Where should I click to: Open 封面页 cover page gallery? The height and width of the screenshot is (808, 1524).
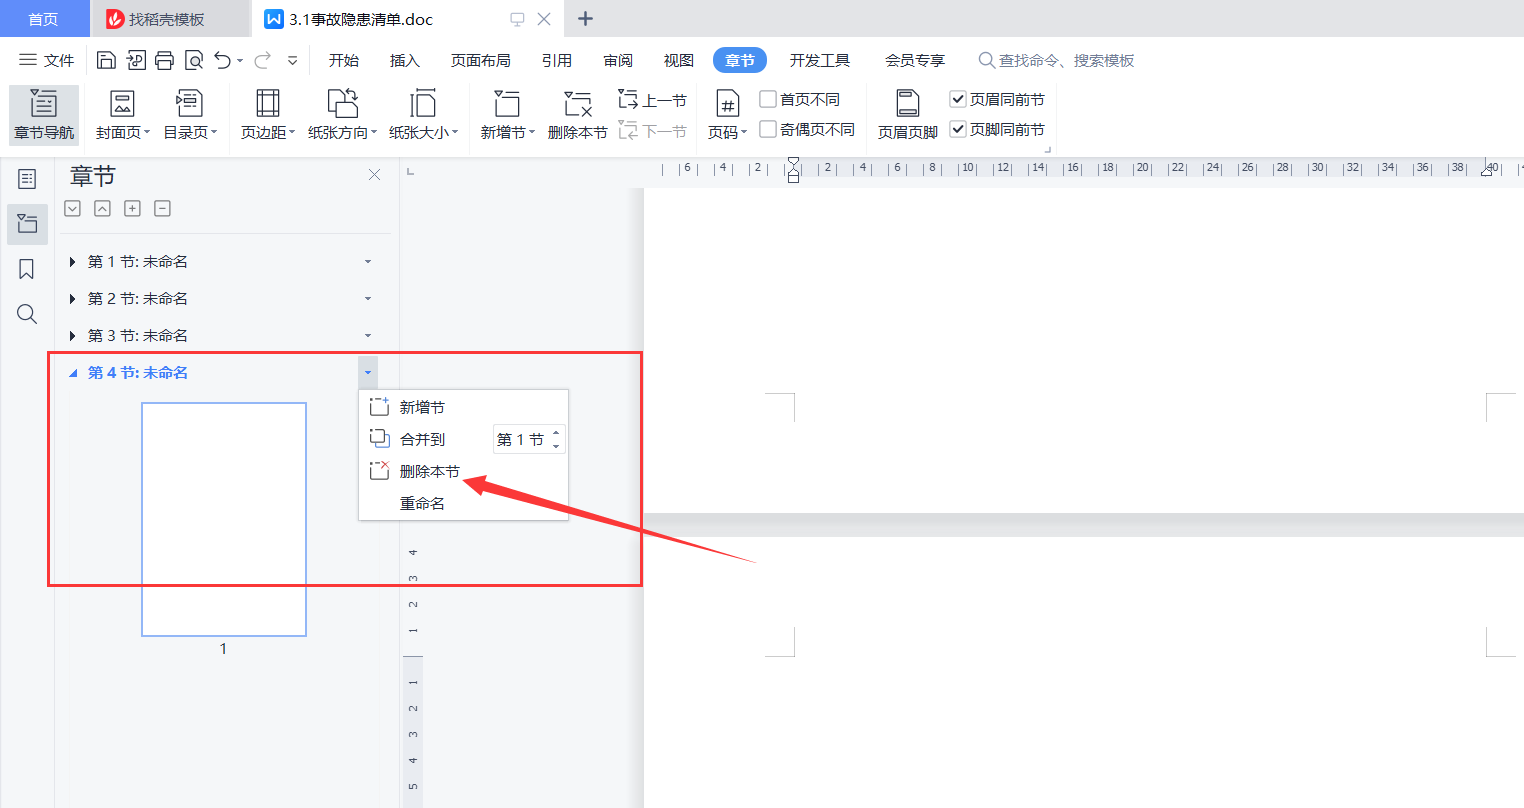click(x=122, y=114)
